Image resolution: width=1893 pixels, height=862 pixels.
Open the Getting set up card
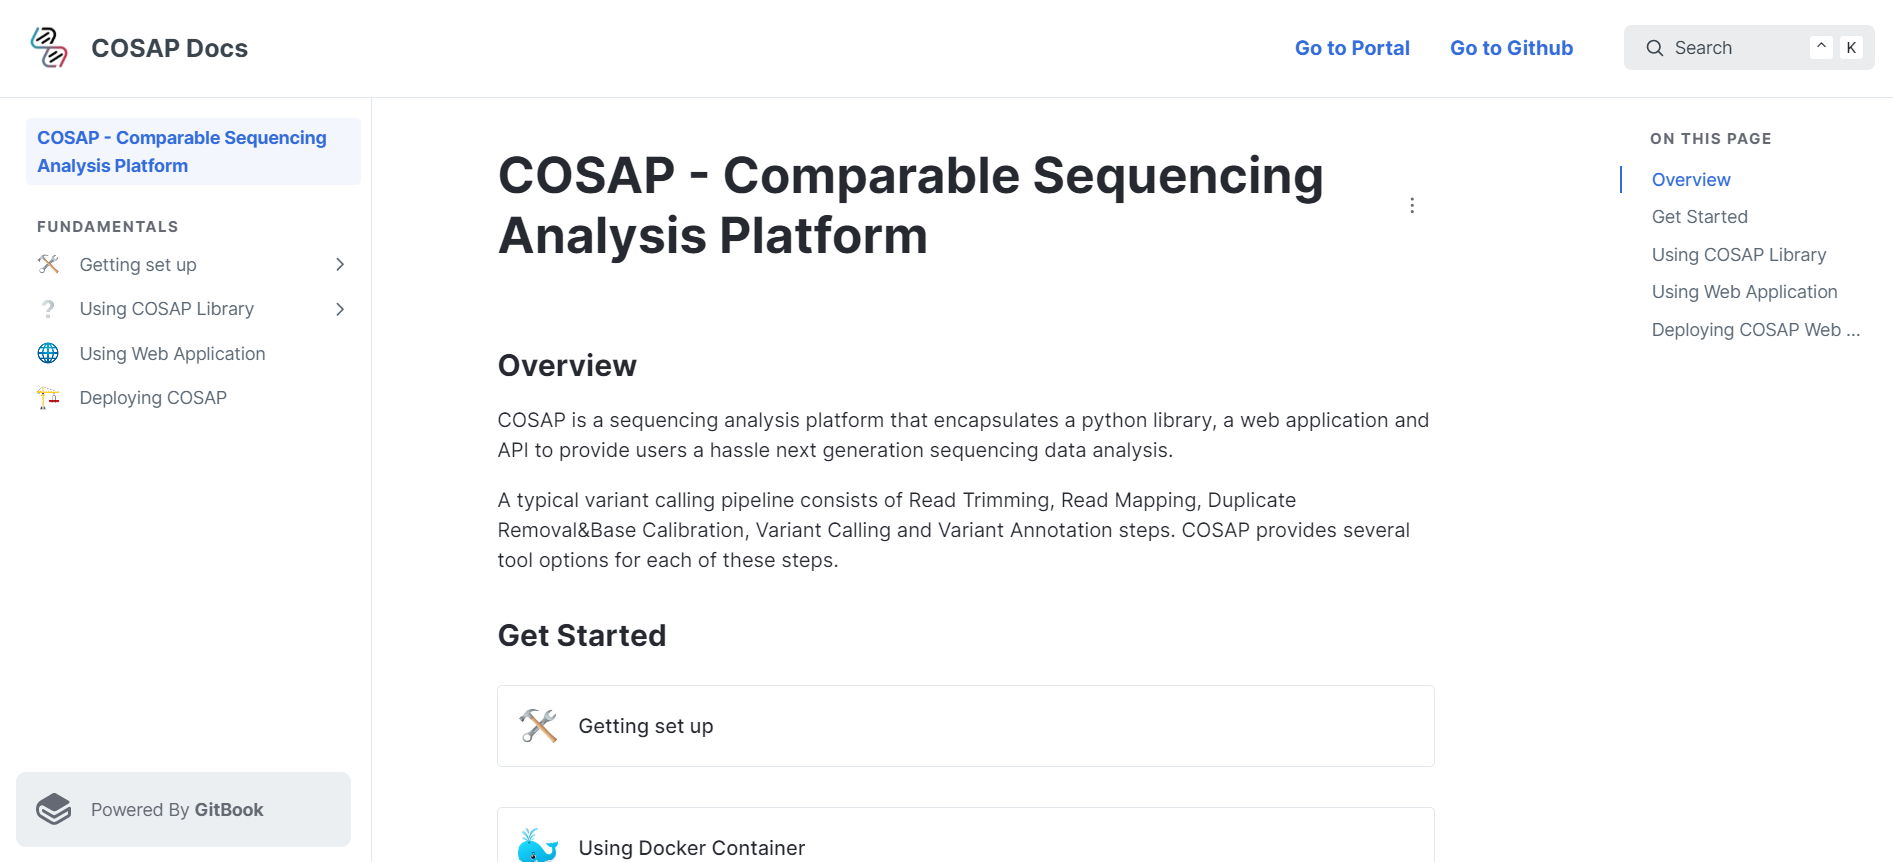pyautogui.click(x=965, y=726)
